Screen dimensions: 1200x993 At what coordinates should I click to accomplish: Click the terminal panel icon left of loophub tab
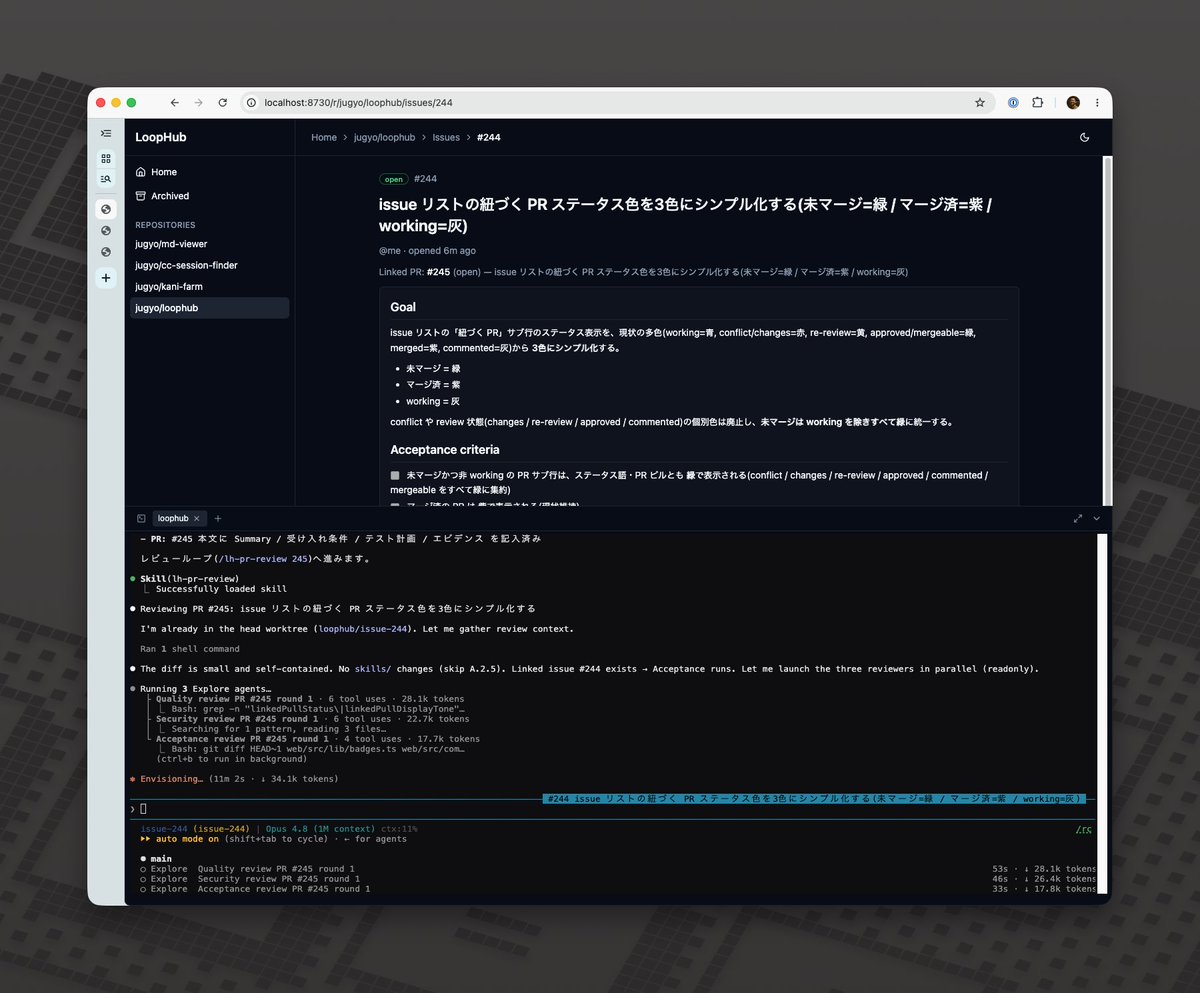point(141,518)
